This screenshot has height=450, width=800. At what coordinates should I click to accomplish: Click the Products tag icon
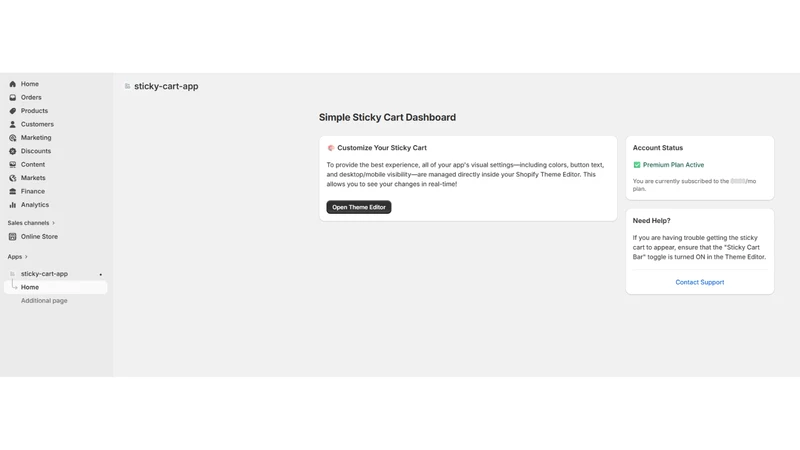13,111
